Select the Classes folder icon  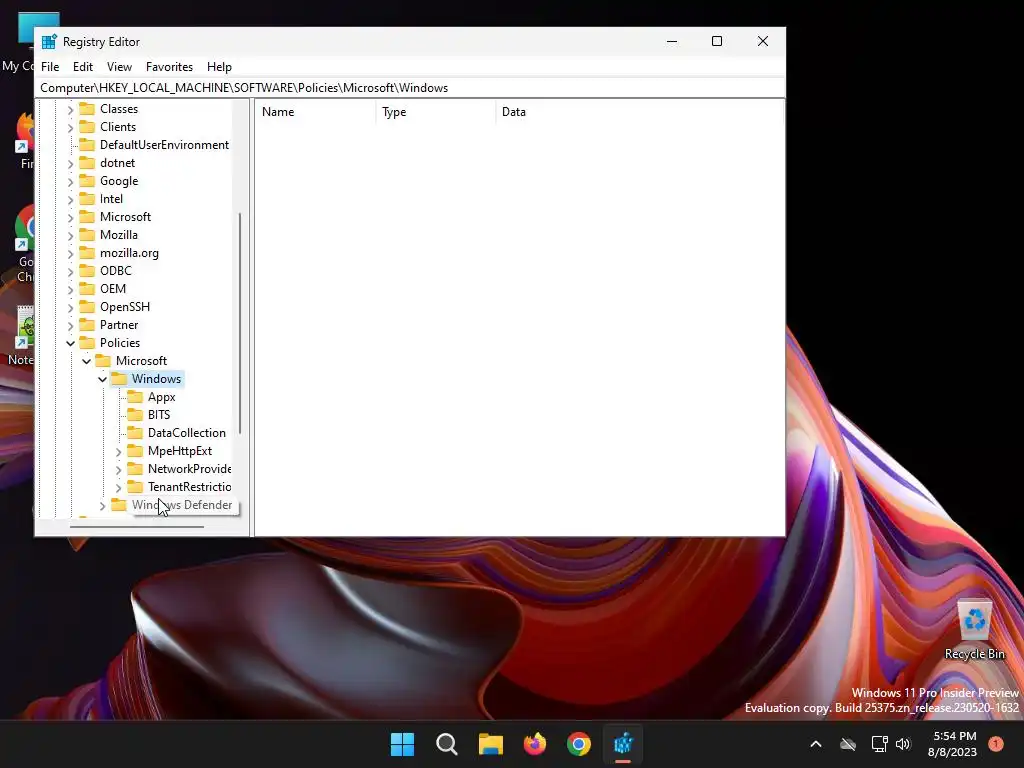(87, 109)
